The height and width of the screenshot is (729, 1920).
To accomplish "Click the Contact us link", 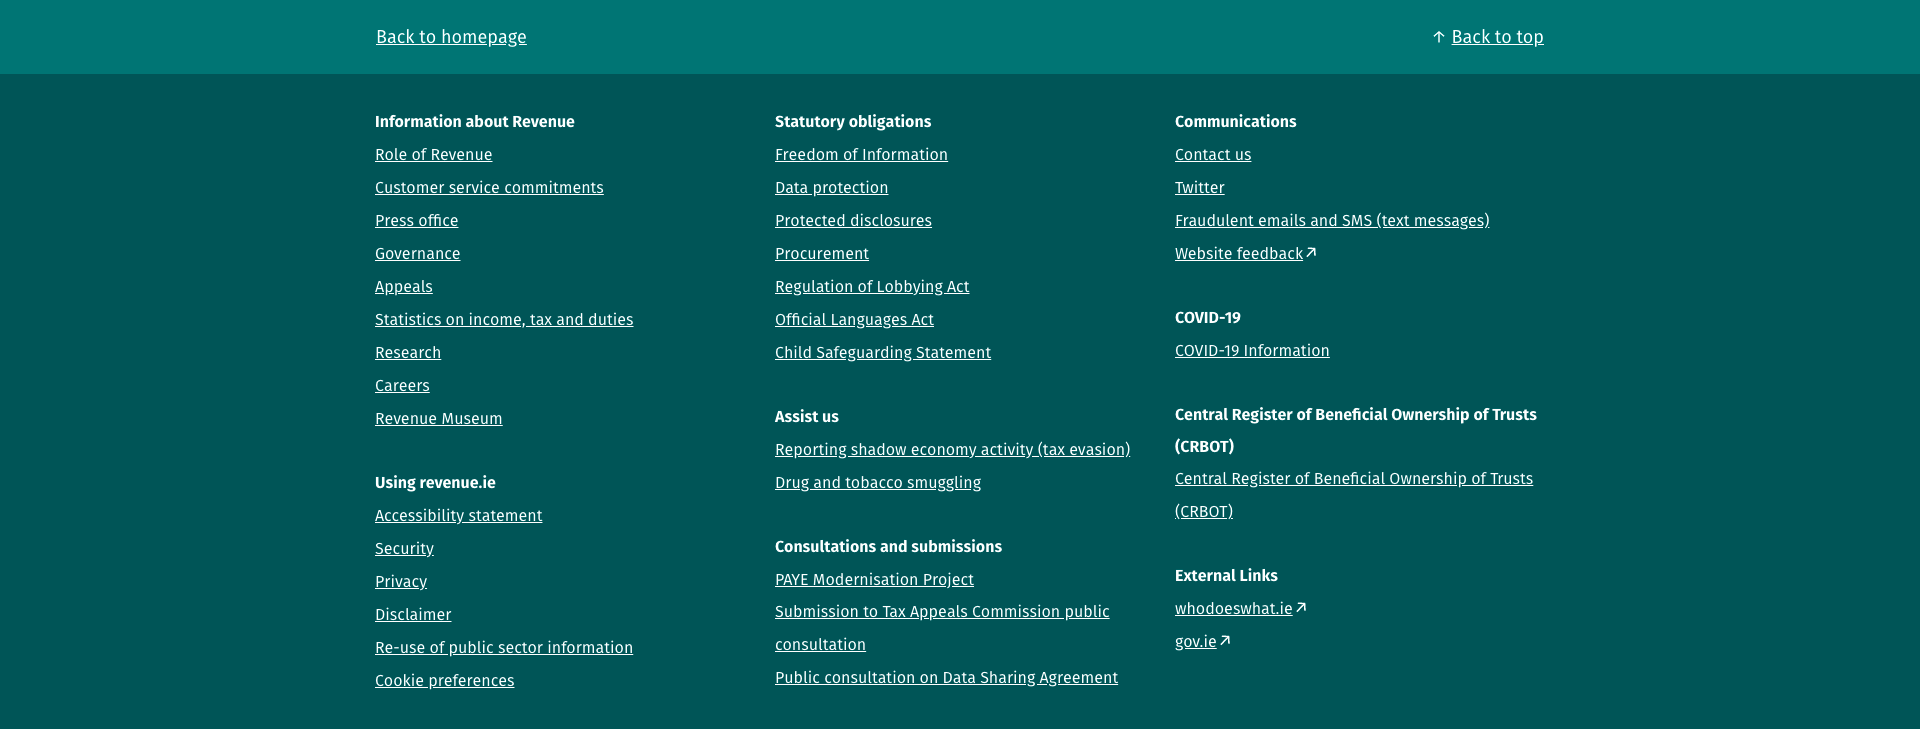I will [1213, 155].
